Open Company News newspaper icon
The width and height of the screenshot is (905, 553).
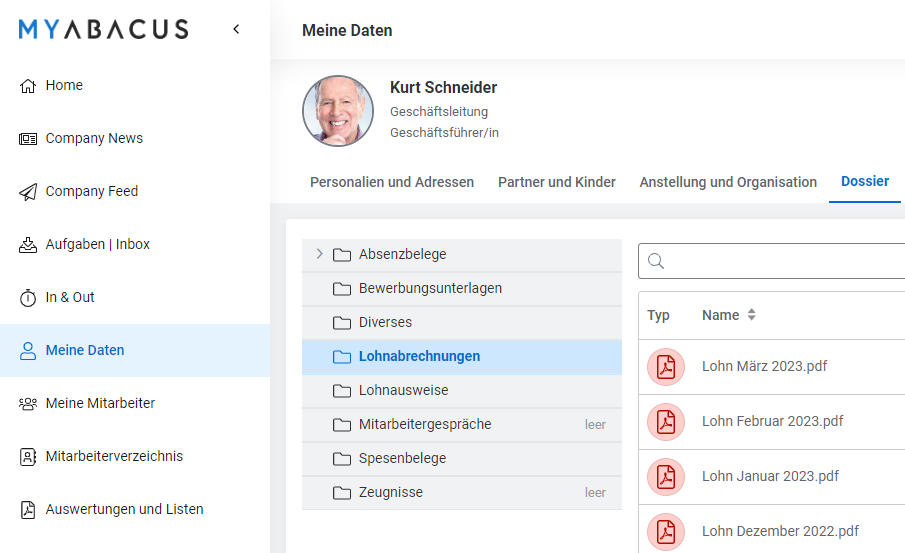pos(28,139)
